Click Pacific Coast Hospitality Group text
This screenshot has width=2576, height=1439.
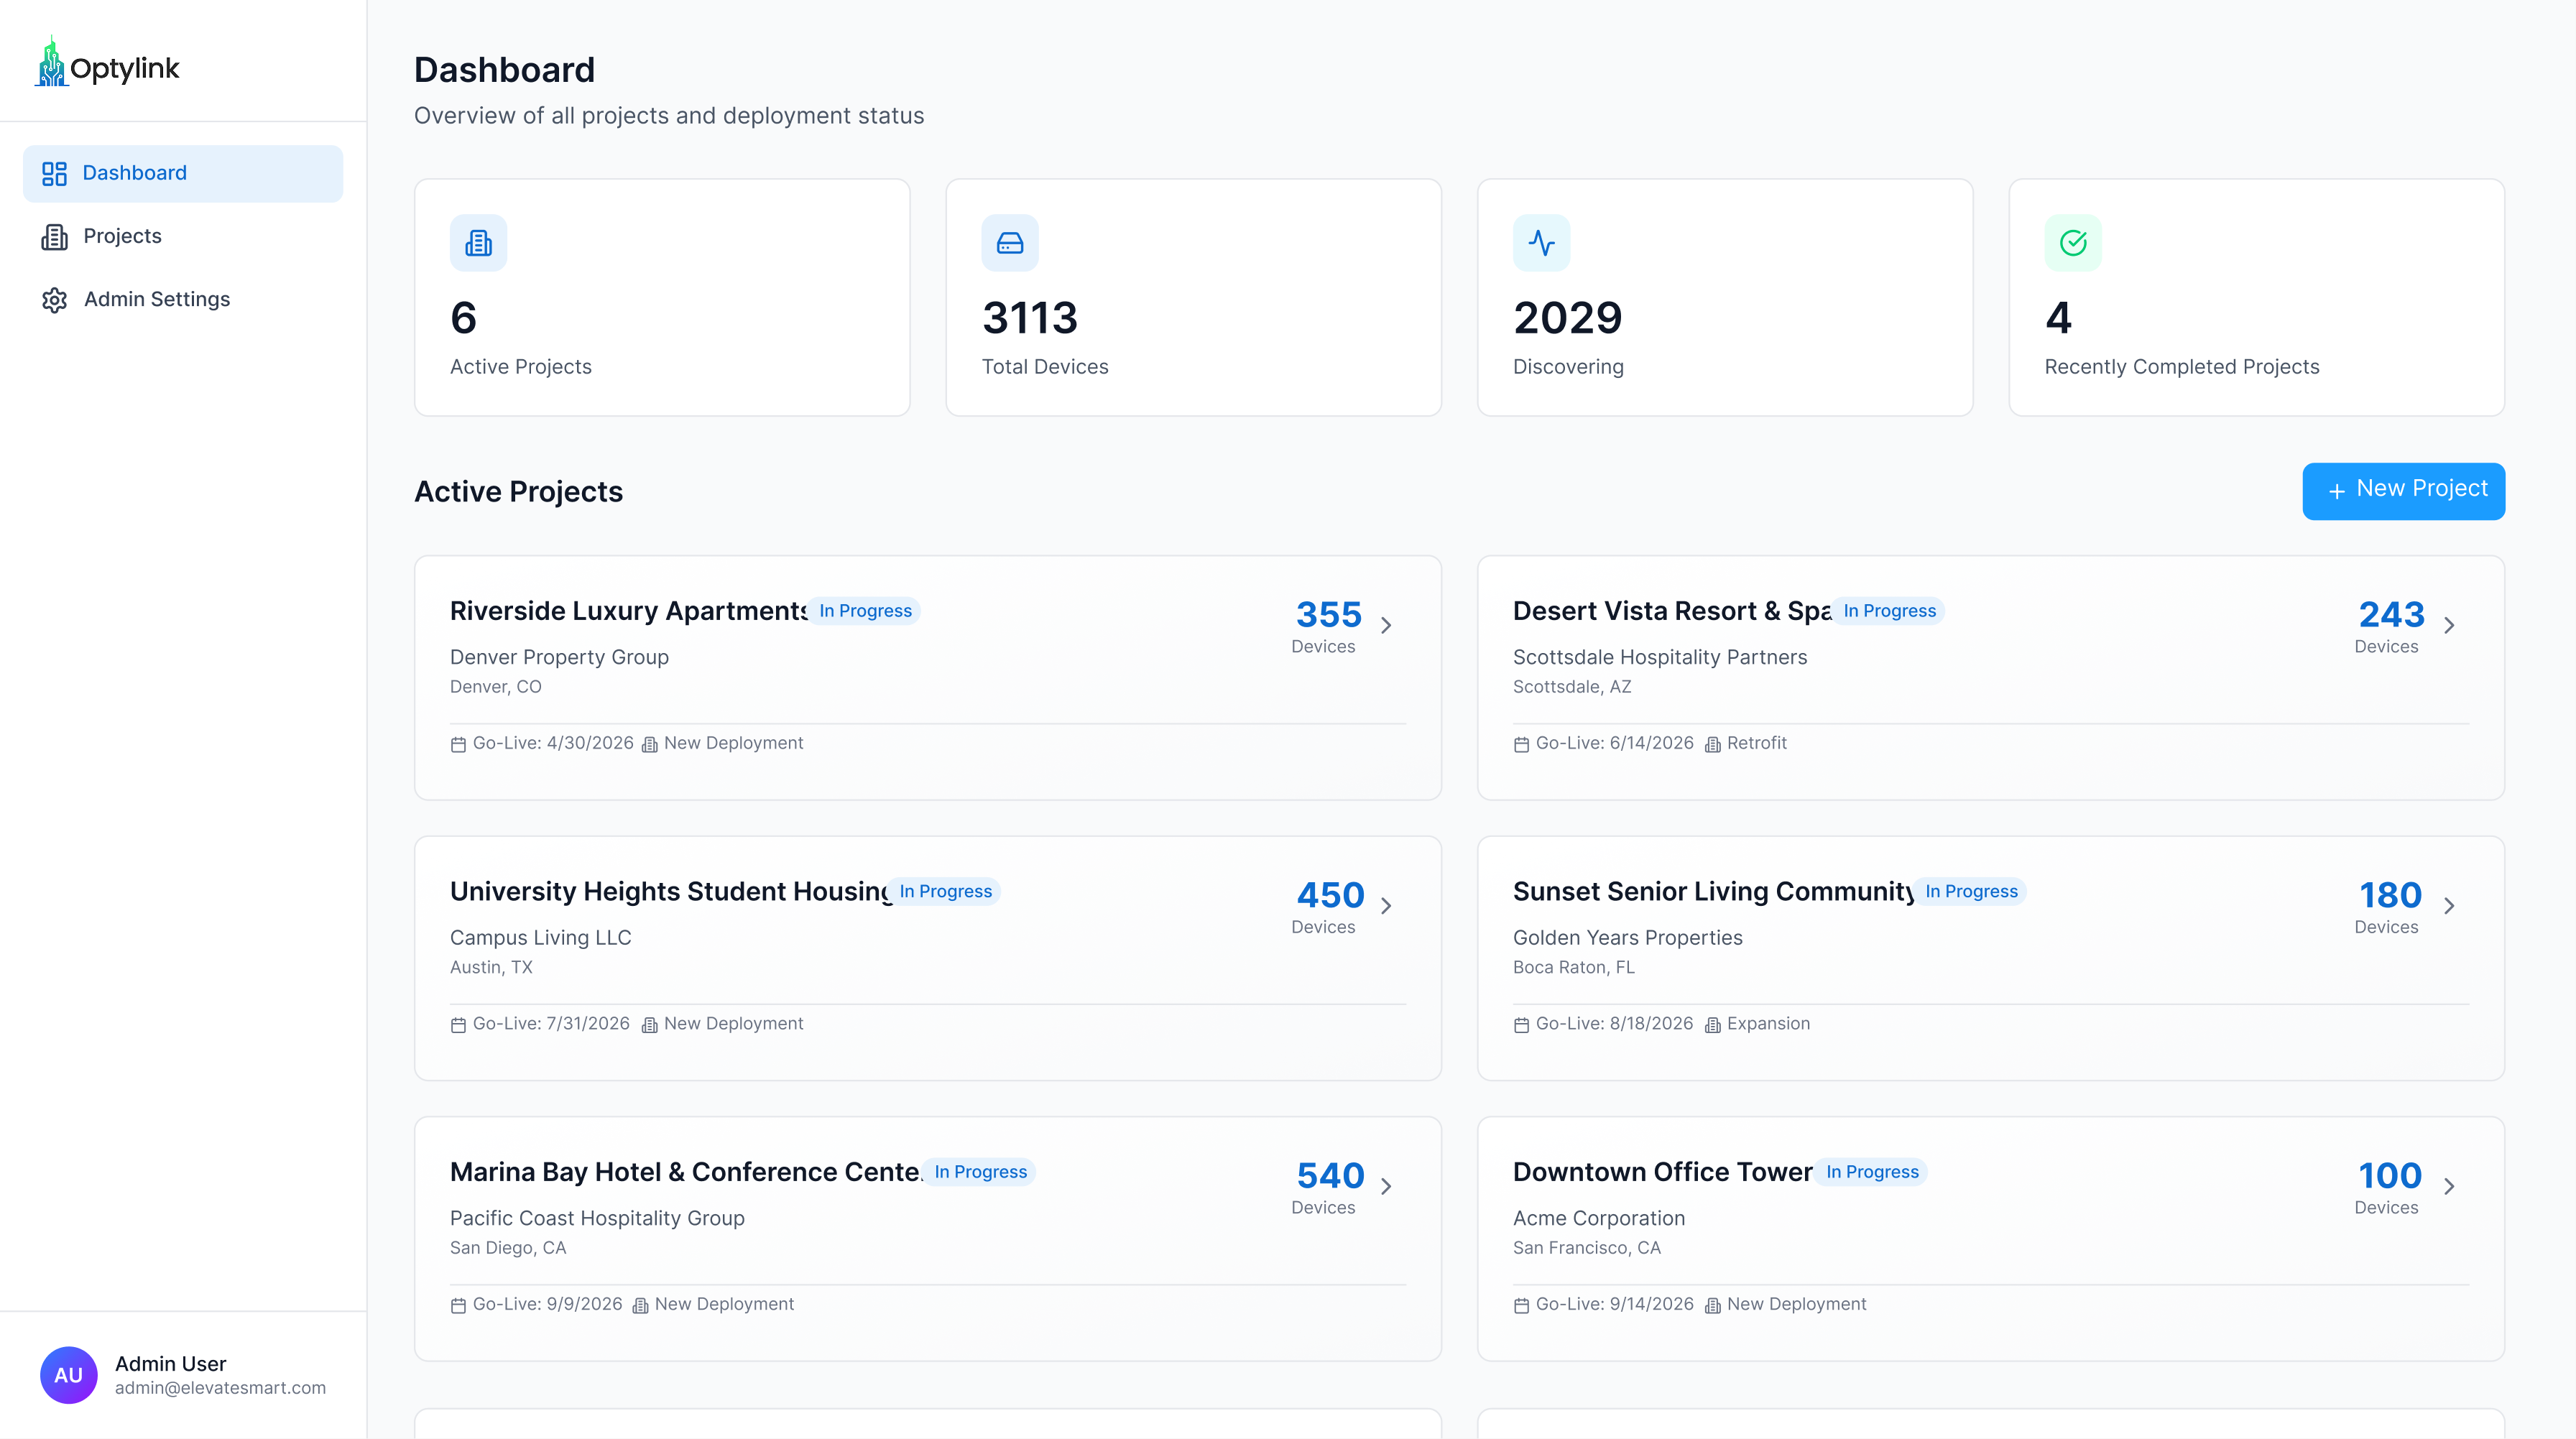597,1218
